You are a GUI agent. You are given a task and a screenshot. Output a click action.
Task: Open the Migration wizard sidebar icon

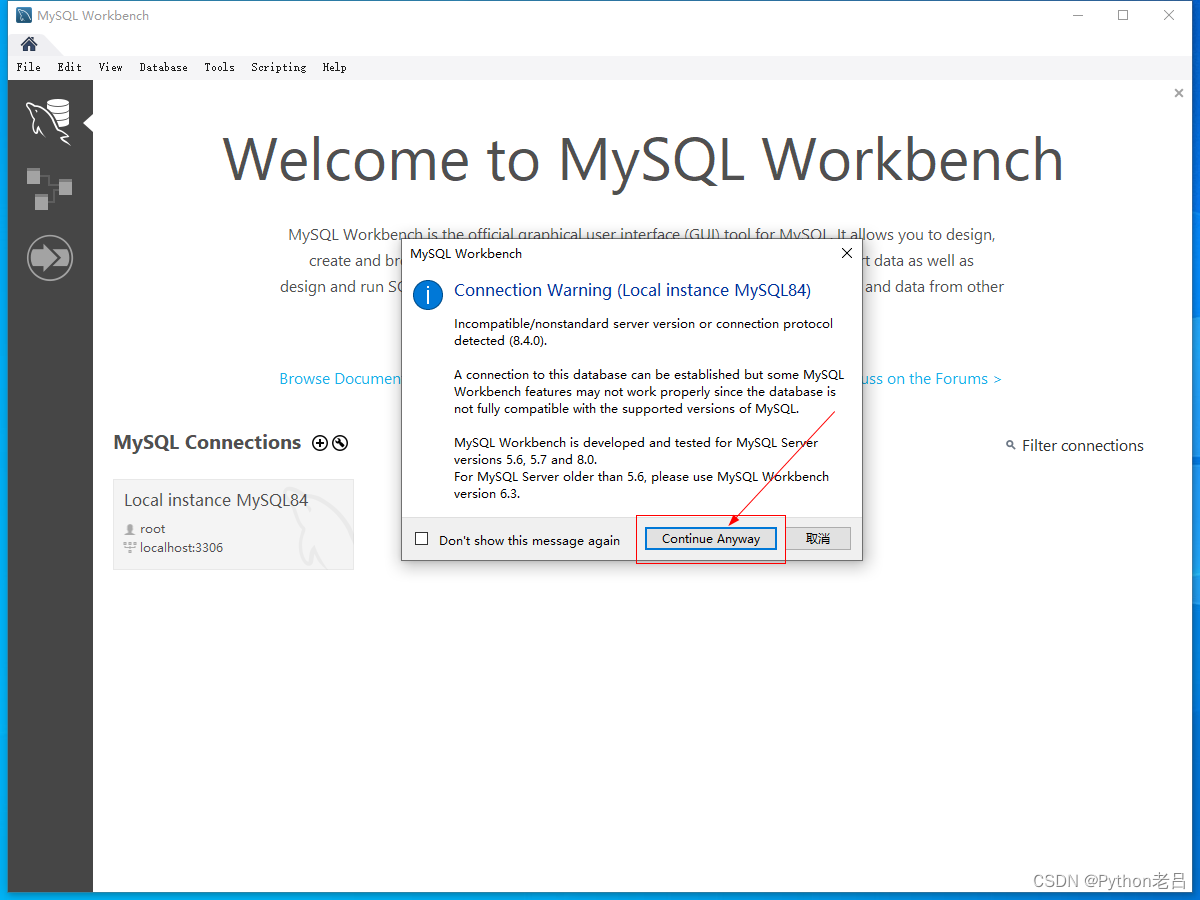coord(49,258)
